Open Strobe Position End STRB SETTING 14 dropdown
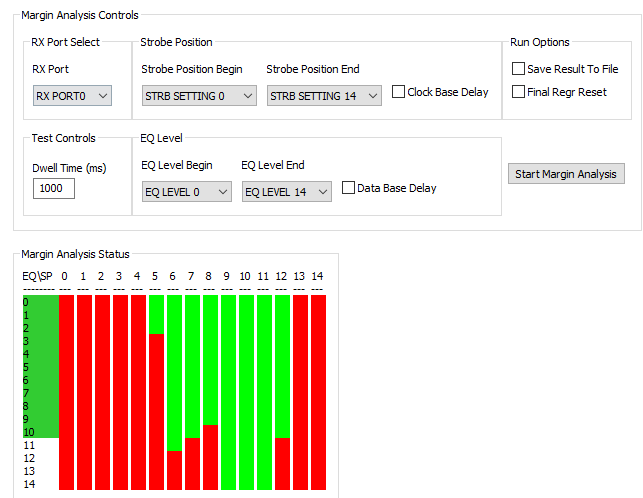The height and width of the screenshot is (498, 643). tap(324, 96)
